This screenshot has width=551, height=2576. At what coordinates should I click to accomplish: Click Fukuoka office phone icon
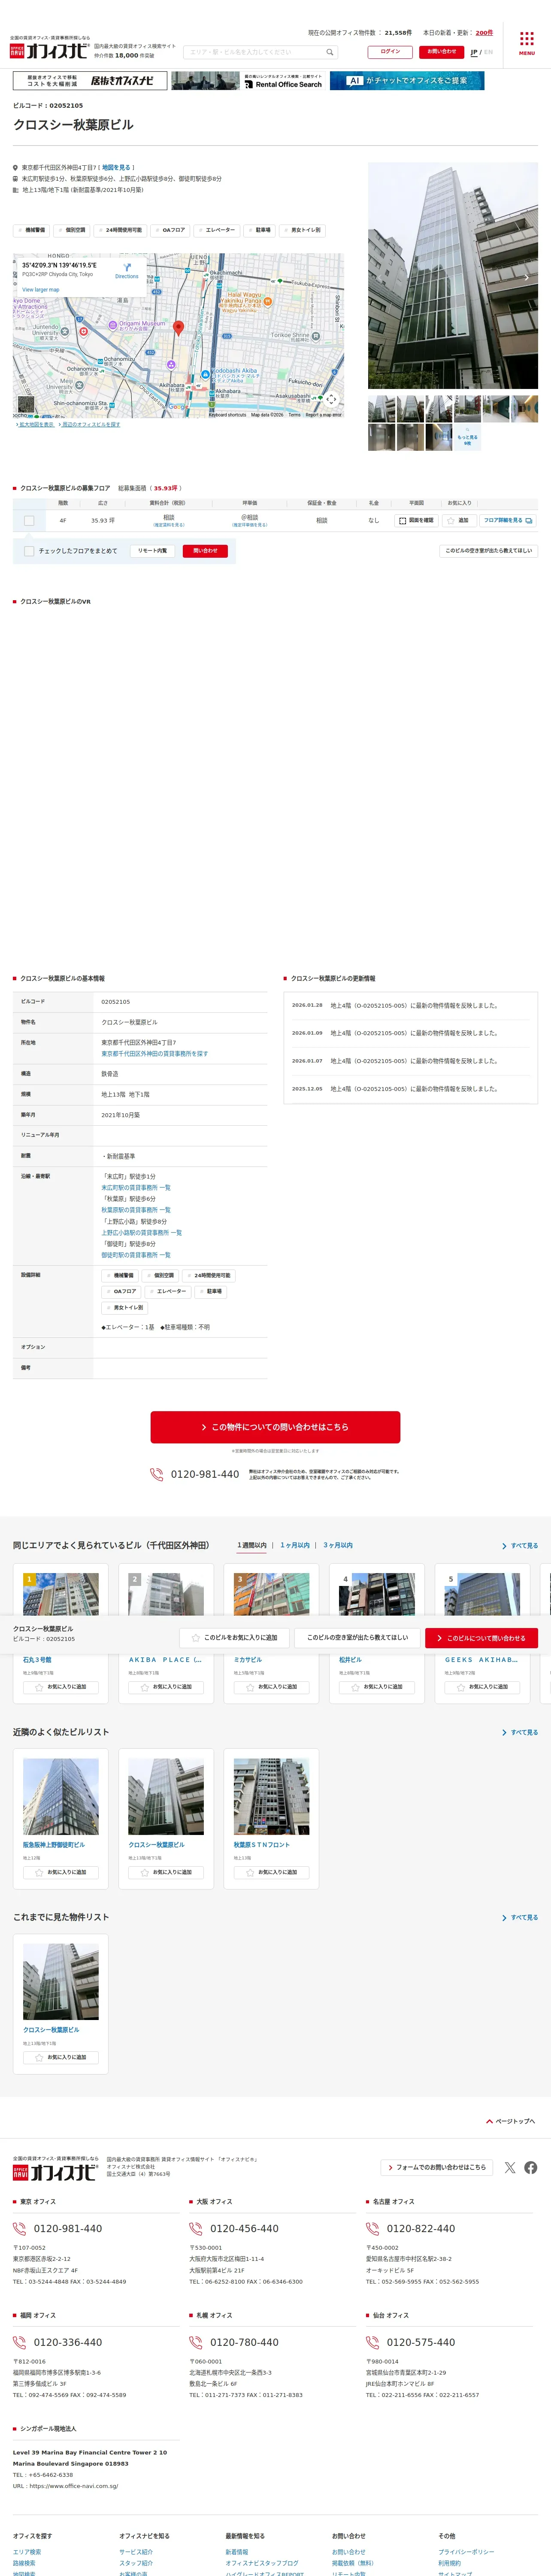pos(19,2342)
